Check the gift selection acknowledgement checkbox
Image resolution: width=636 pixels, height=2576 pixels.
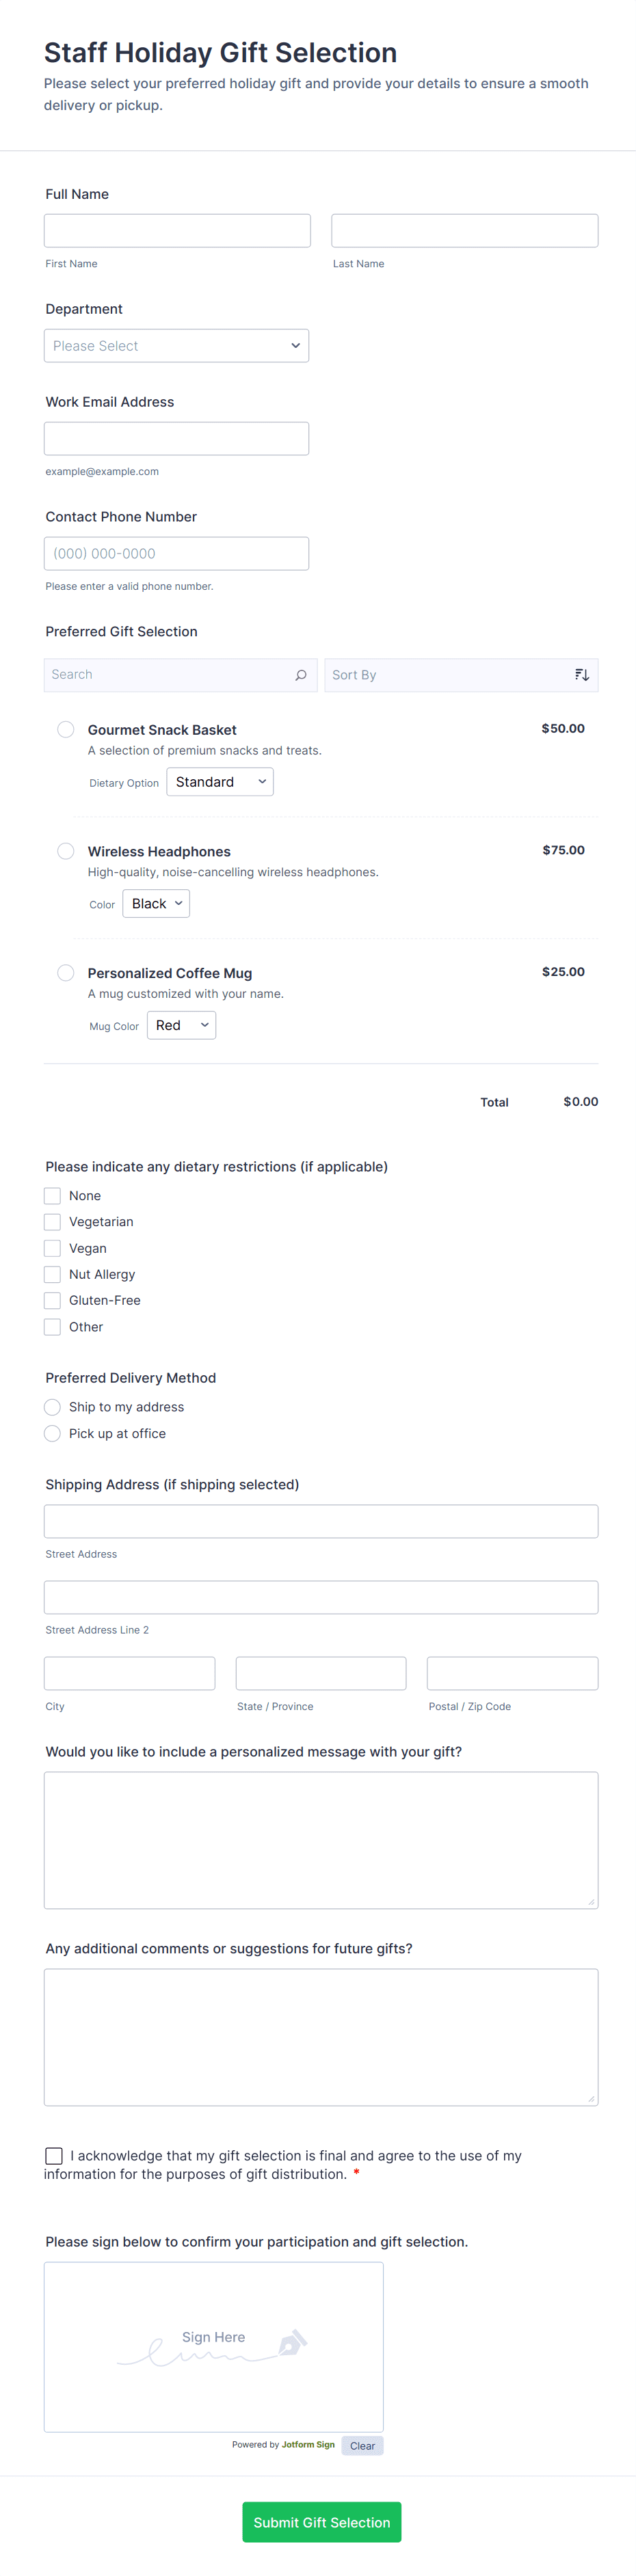tap(54, 2156)
